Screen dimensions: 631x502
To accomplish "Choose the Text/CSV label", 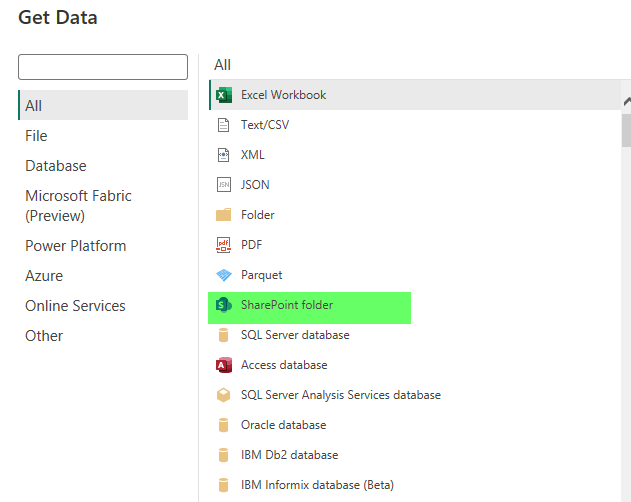I will coord(265,125).
